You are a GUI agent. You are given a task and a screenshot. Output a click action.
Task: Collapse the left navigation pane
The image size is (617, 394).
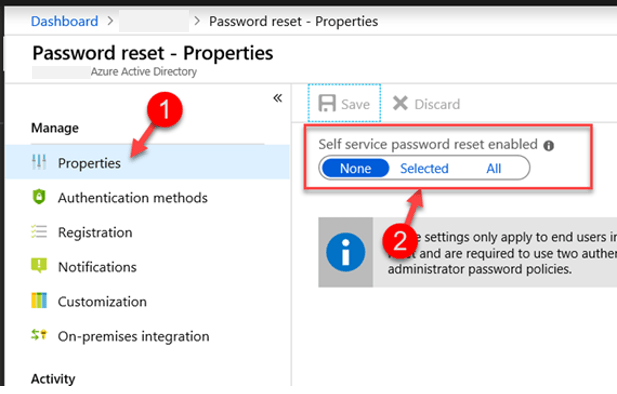[277, 98]
